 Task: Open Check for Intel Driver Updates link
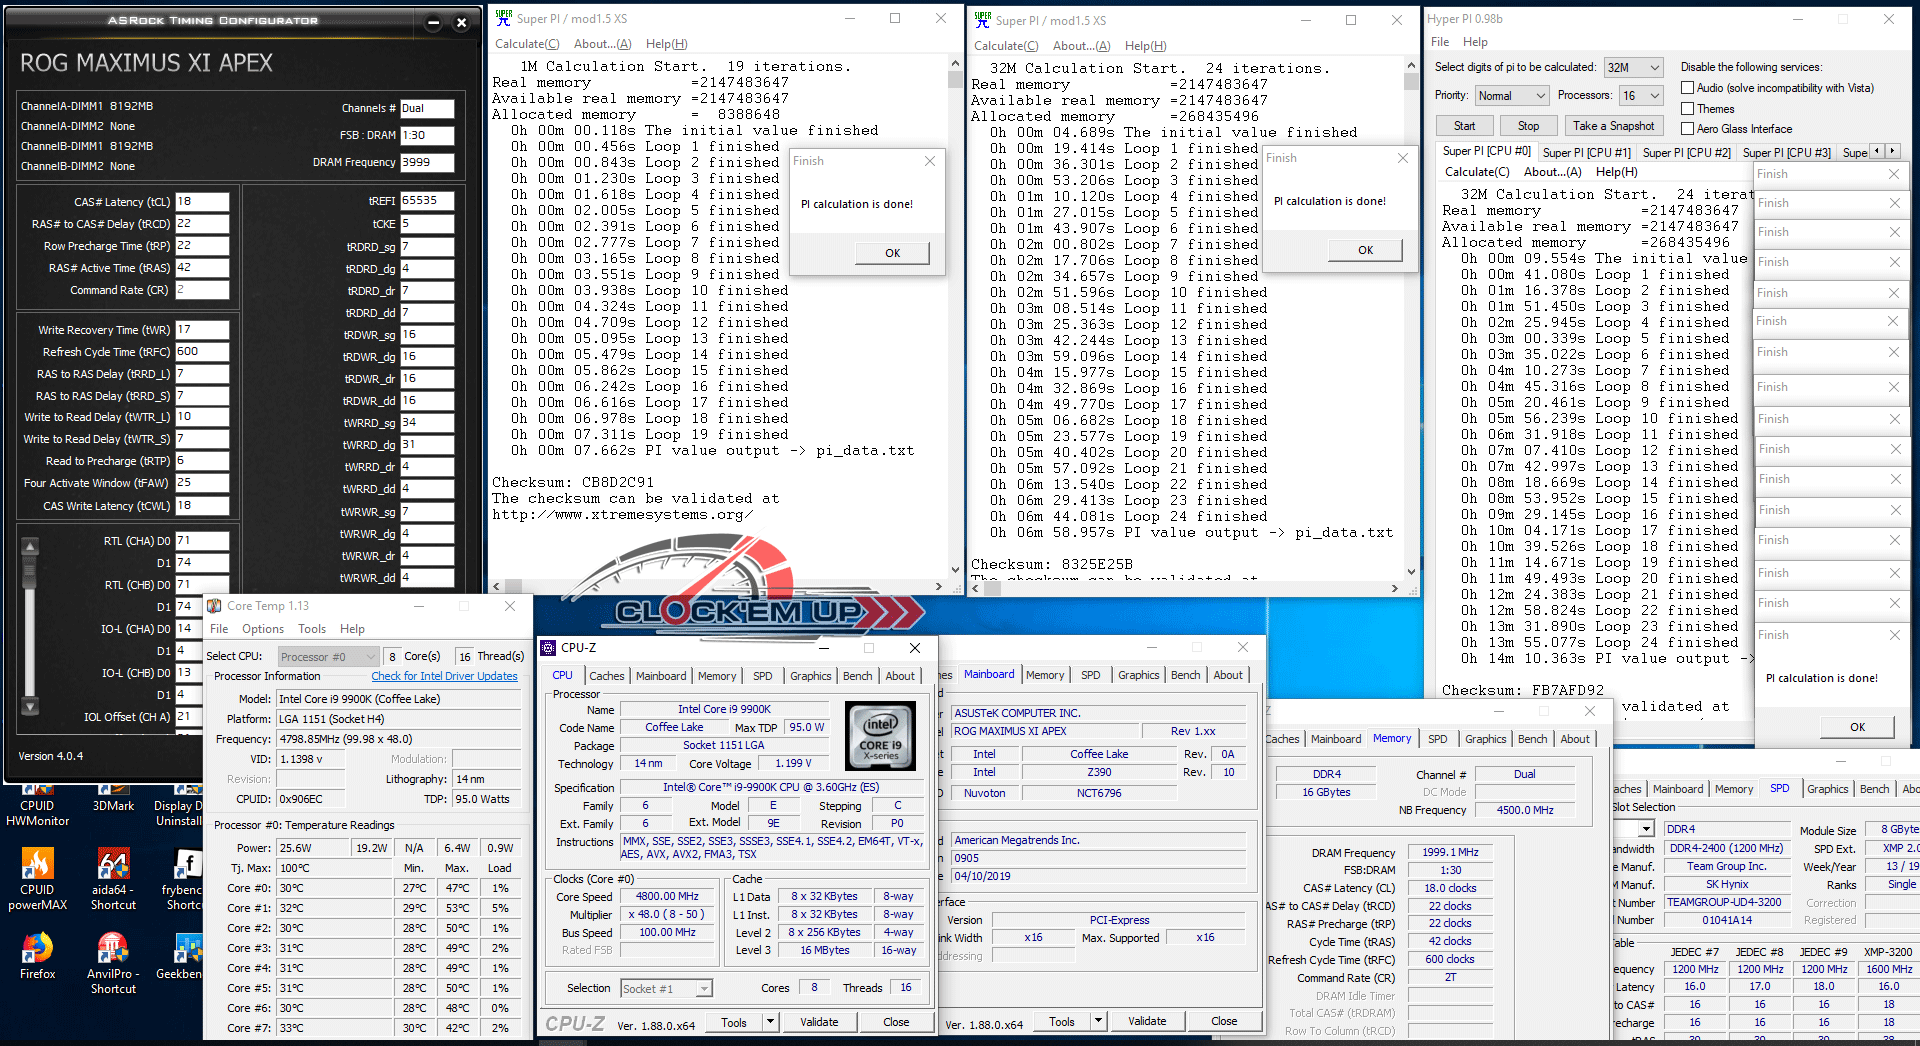click(x=444, y=676)
